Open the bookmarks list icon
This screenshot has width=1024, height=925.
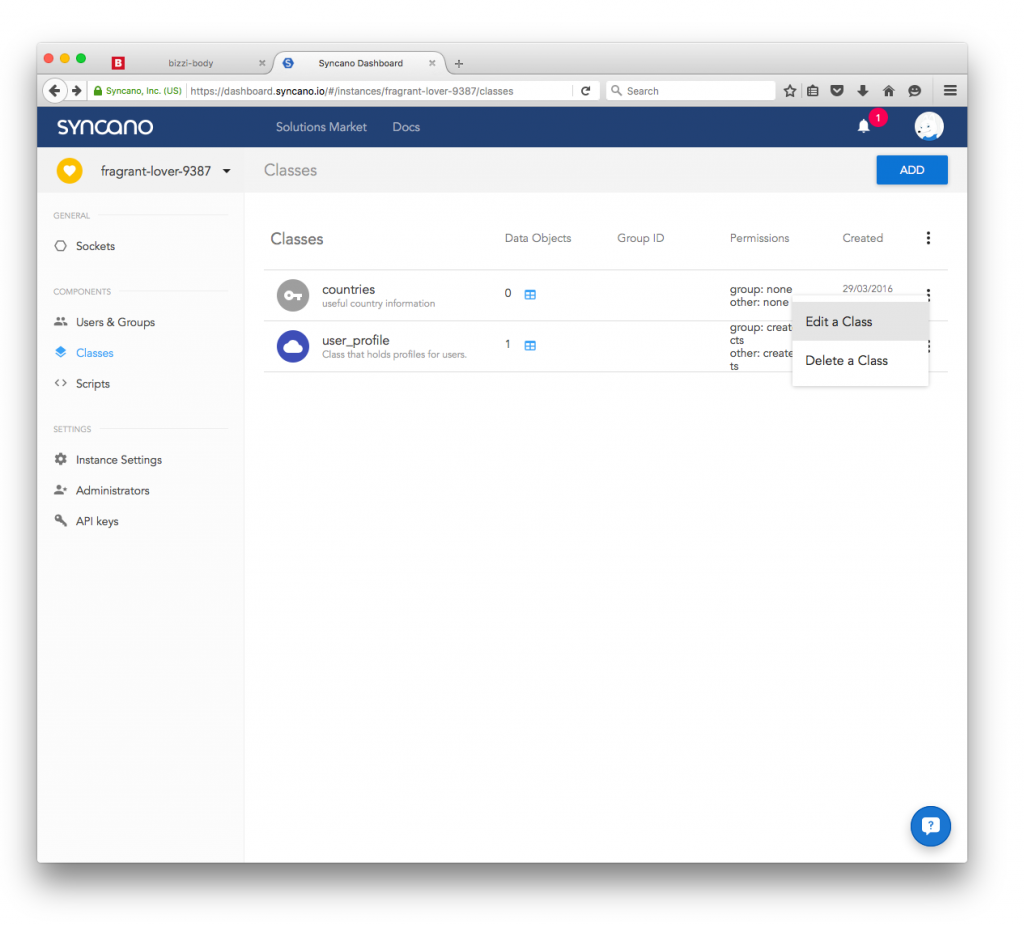click(x=812, y=91)
